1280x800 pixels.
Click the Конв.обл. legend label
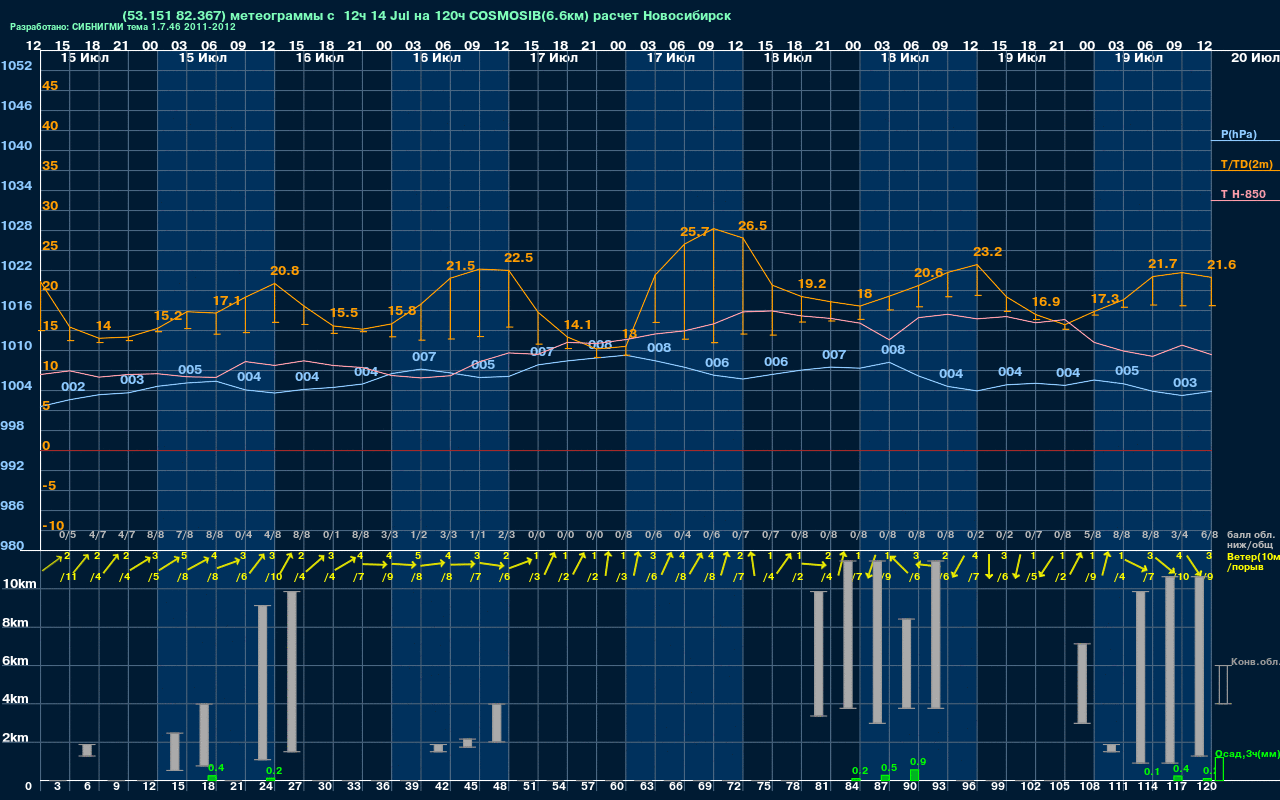1254,662
